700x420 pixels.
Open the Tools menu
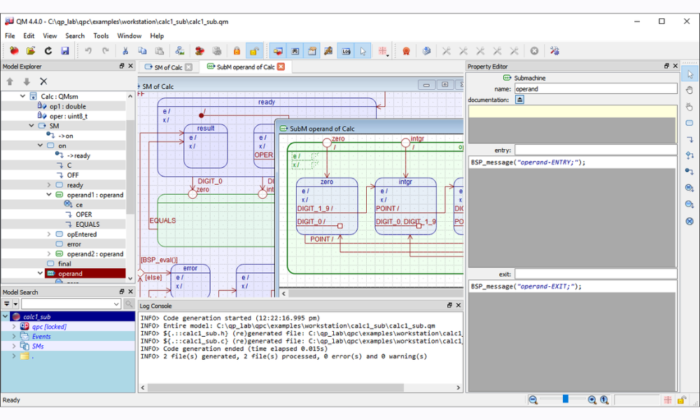pos(101,36)
